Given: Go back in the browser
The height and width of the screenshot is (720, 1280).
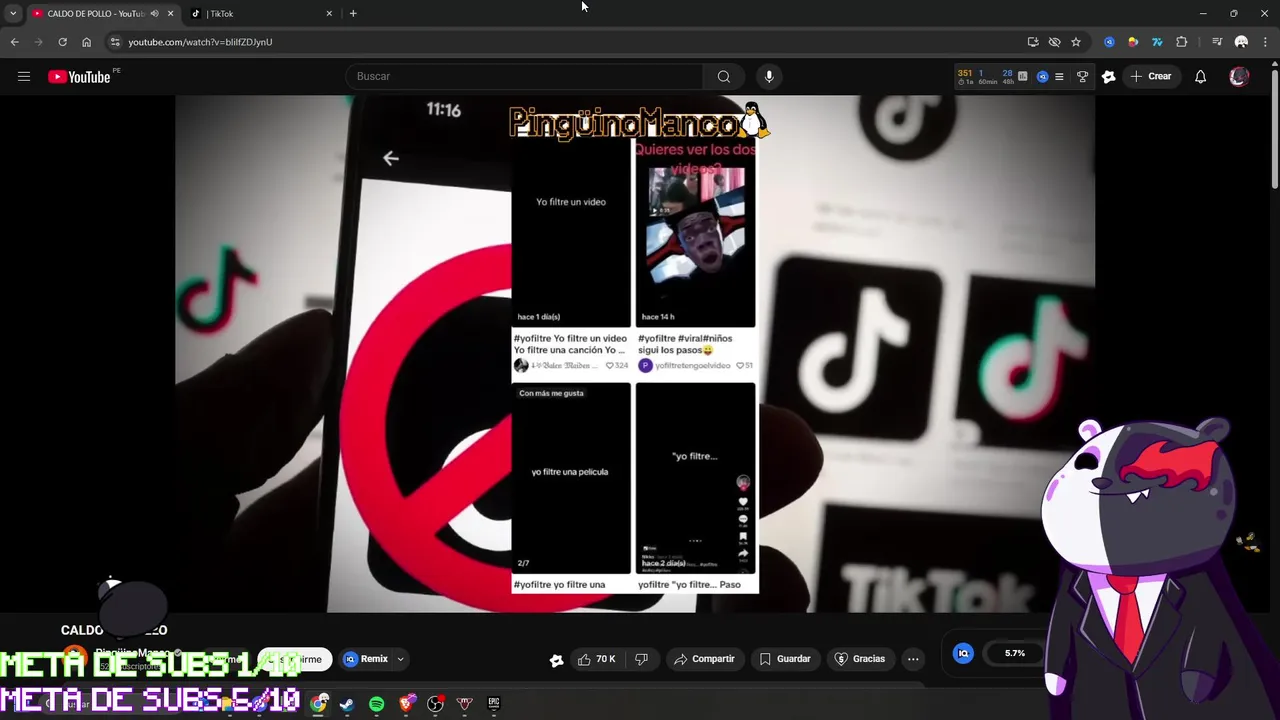Looking at the screenshot, I should point(14,42).
